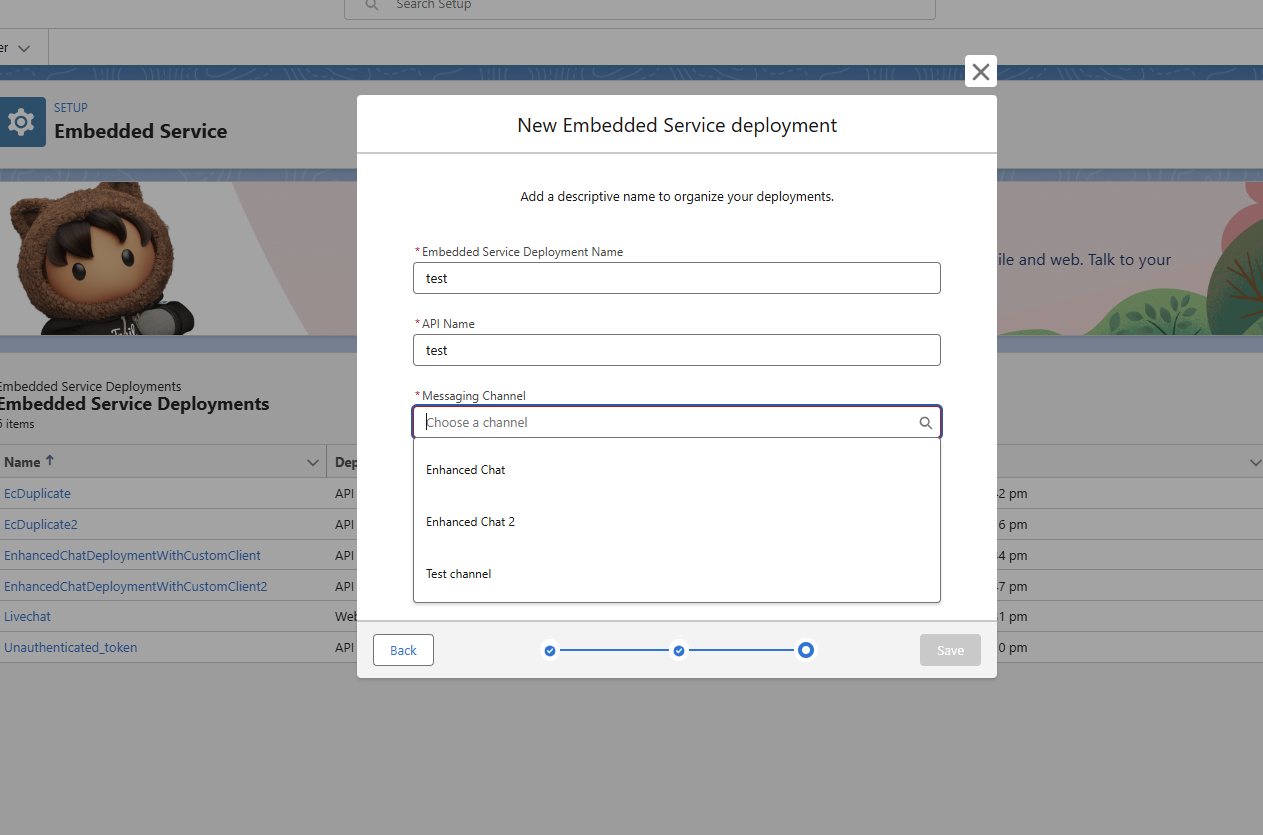Viewport: 1263px width, 835px height.
Task: Close the New Embedded Service deployment dialog
Action: pos(980,71)
